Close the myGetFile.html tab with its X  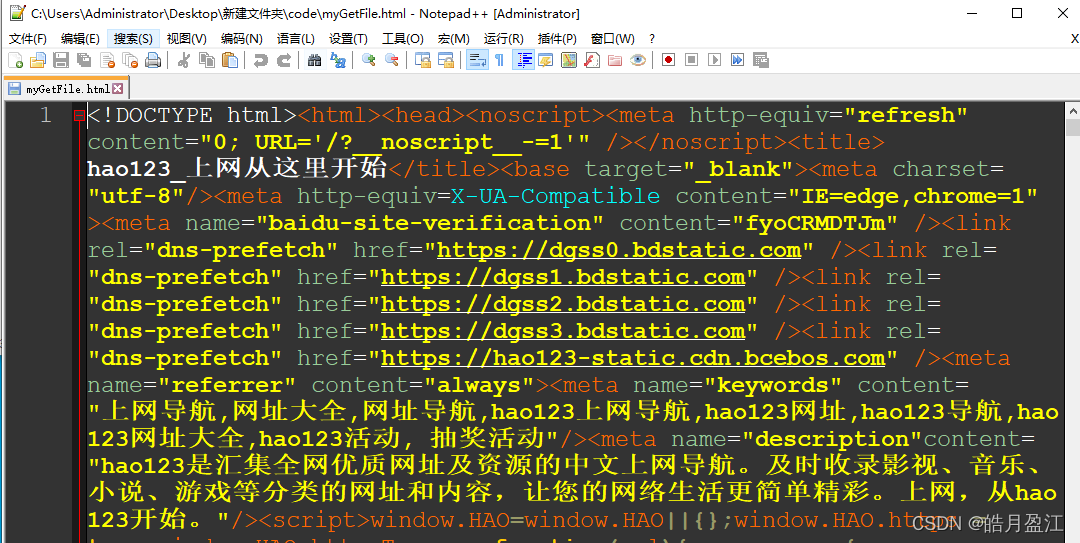click(x=118, y=89)
